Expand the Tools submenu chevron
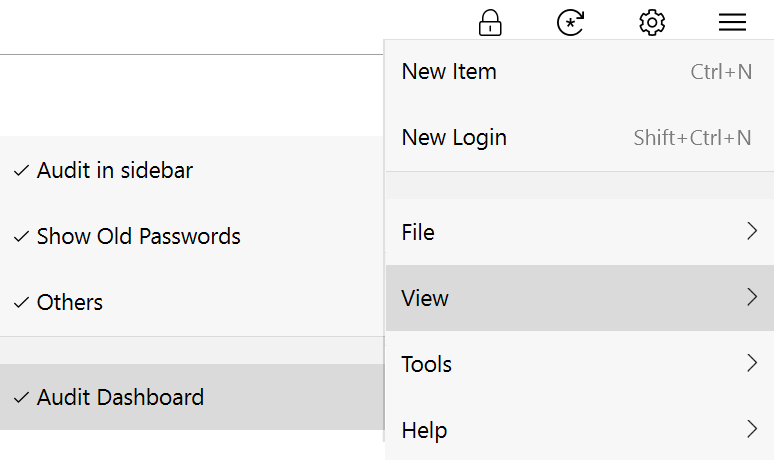 click(752, 363)
